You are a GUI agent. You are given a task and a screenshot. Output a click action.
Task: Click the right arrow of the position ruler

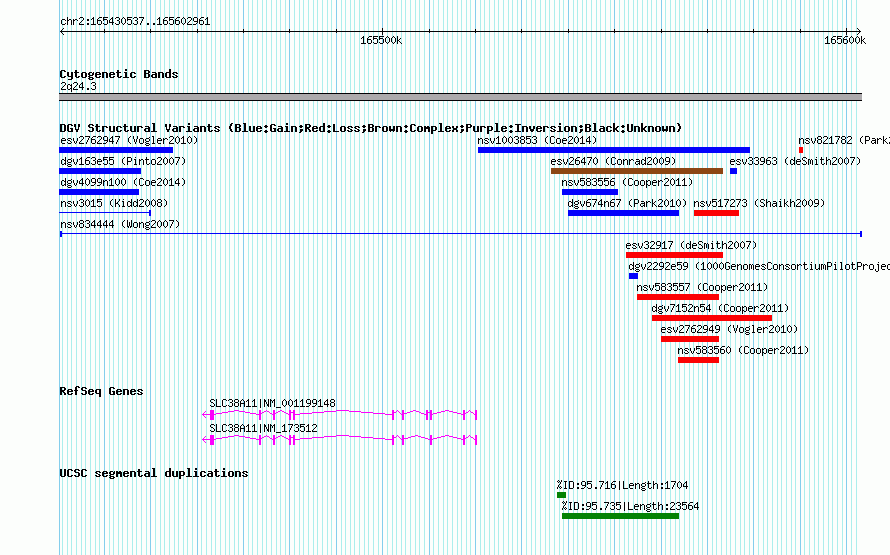(858, 32)
